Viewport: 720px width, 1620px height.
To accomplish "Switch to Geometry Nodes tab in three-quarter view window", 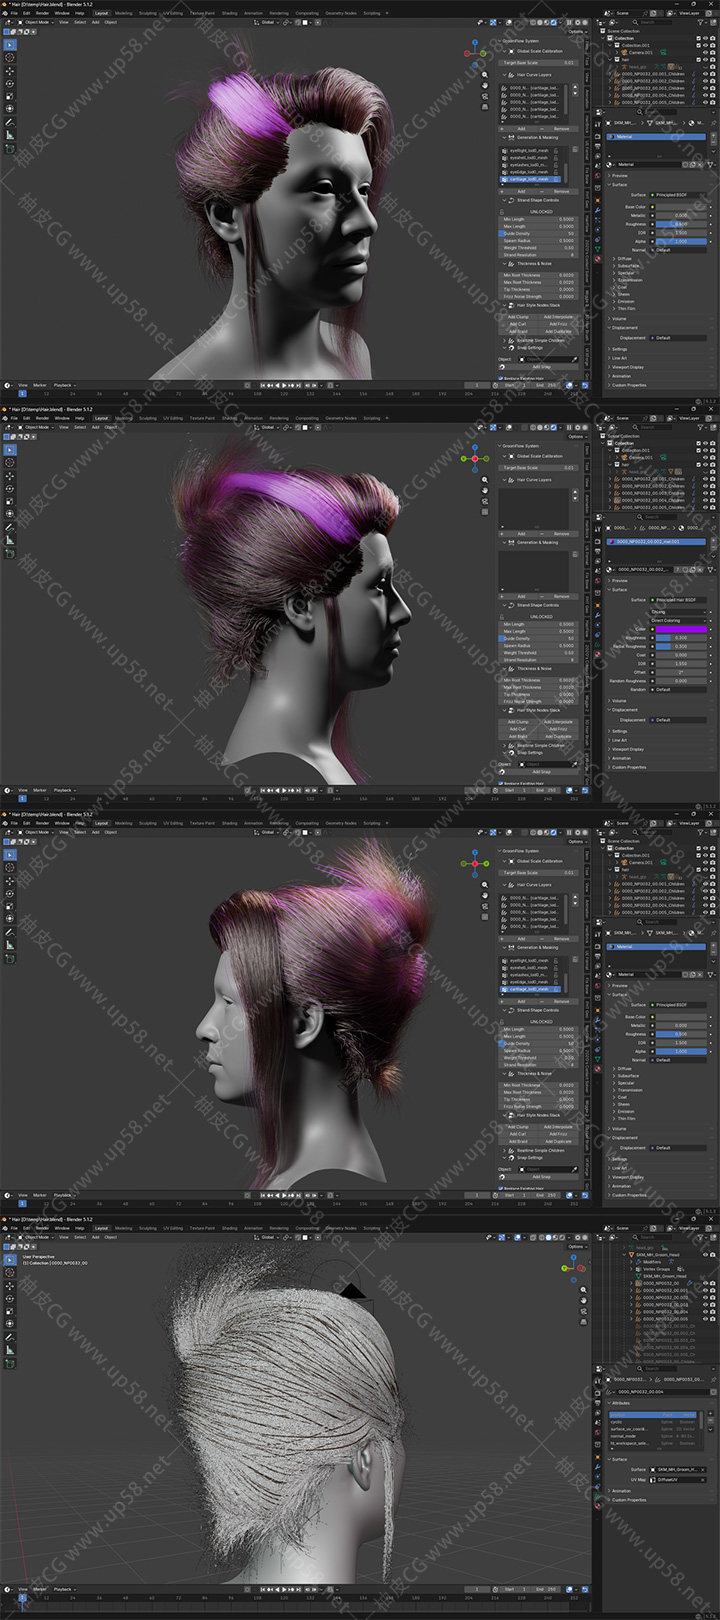I will coord(341,13).
